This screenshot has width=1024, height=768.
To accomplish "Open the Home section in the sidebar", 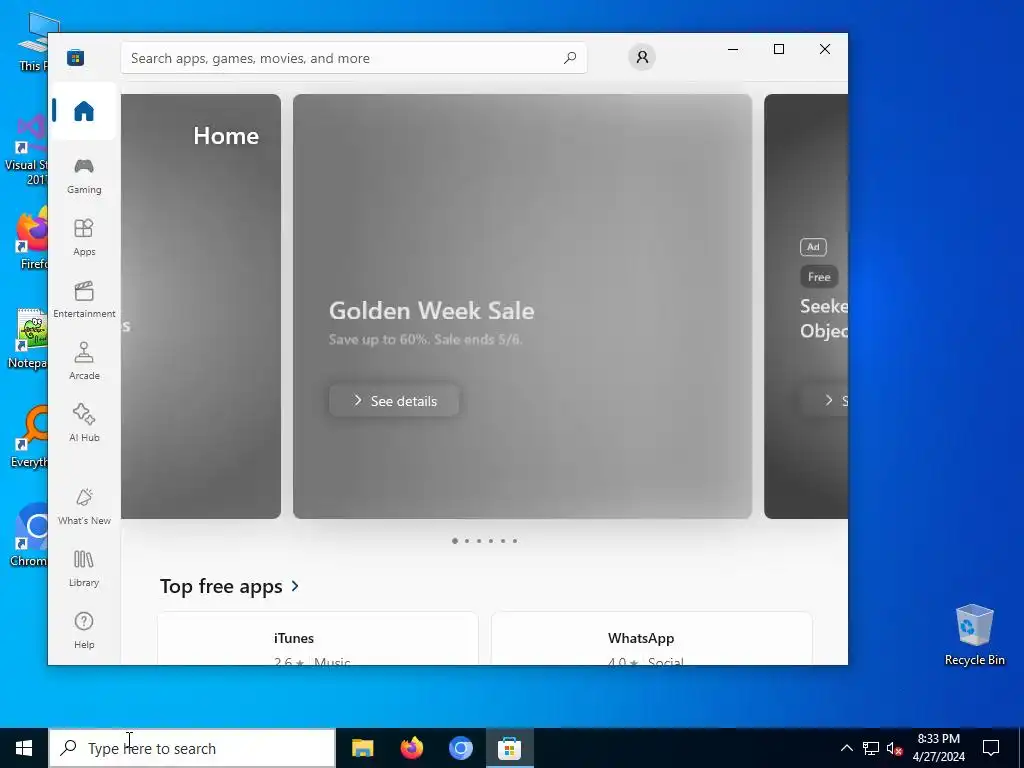I will (84, 111).
